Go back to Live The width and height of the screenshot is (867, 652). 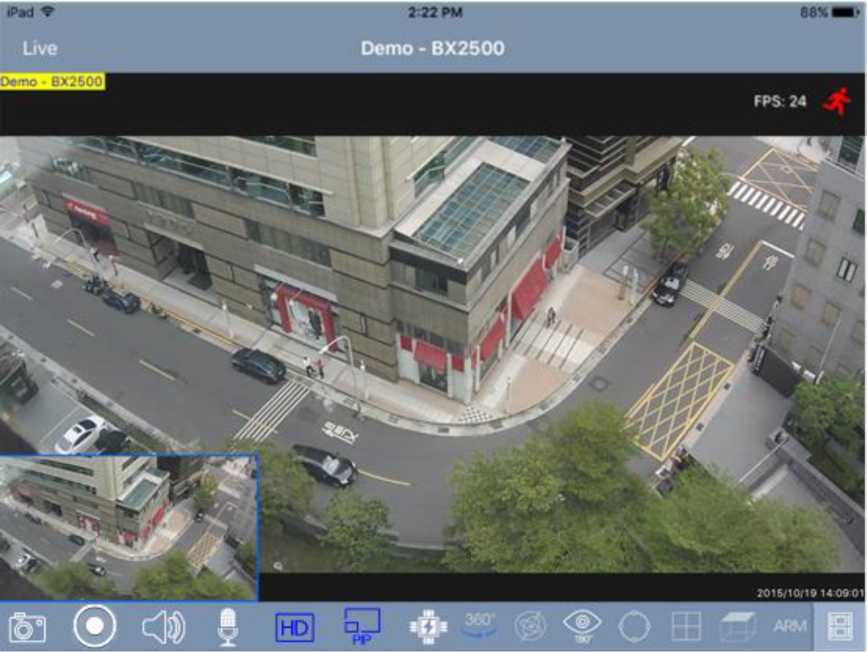point(40,48)
